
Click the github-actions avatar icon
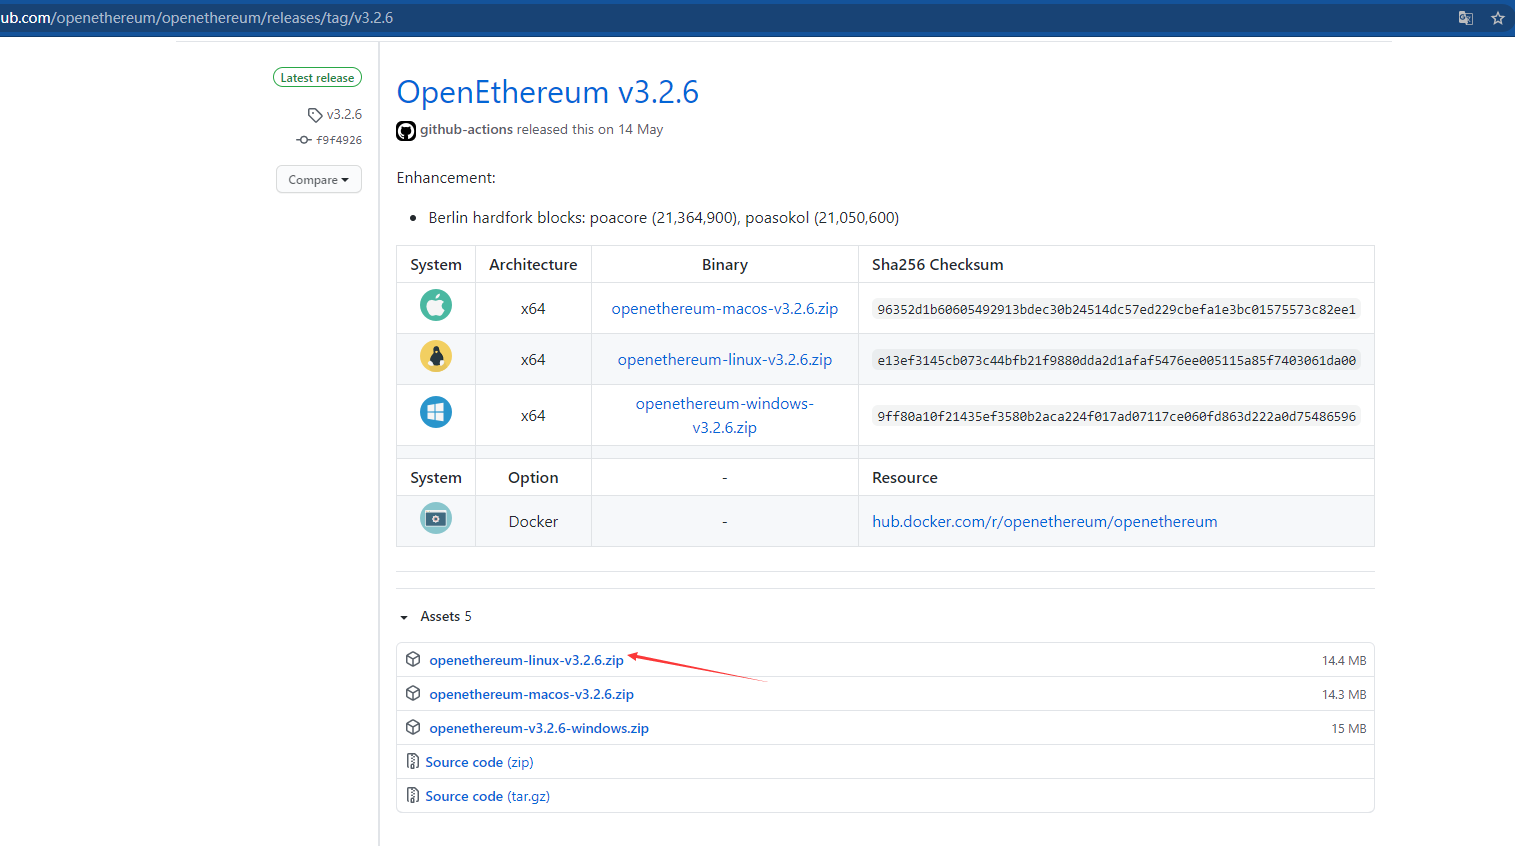click(x=406, y=131)
